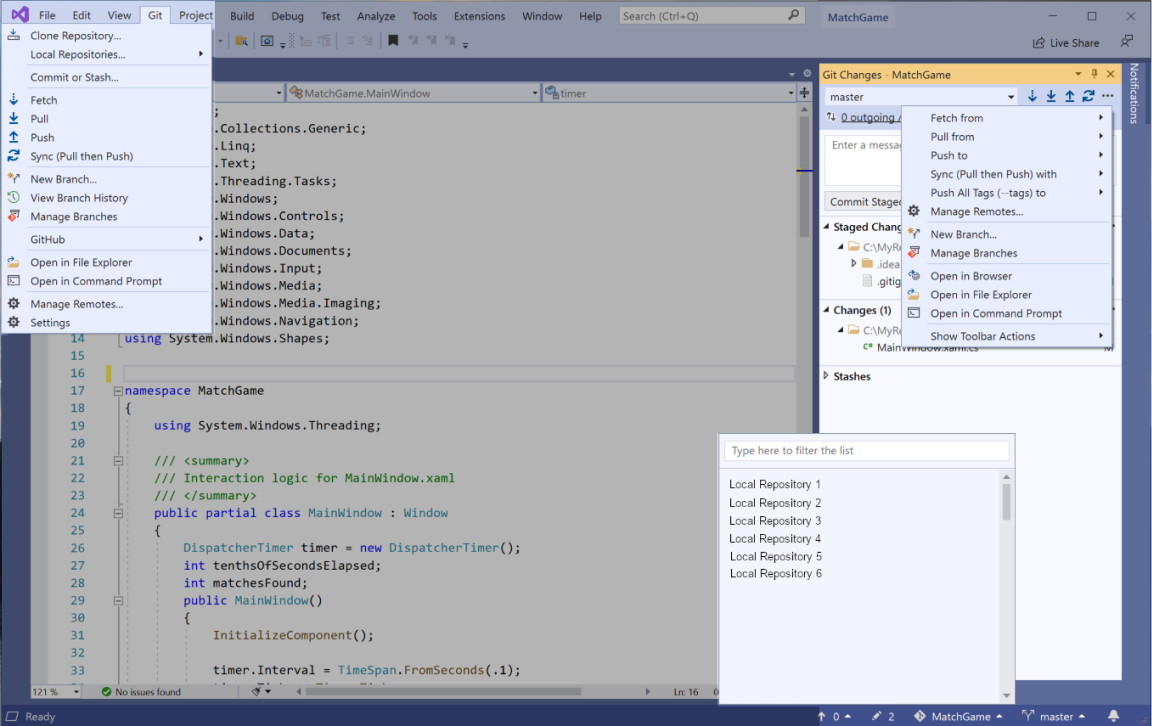This screenshot has height=726, width=1152.
Task: Select Local Repository 3 from the list
Action: click(x=775, y=521)
